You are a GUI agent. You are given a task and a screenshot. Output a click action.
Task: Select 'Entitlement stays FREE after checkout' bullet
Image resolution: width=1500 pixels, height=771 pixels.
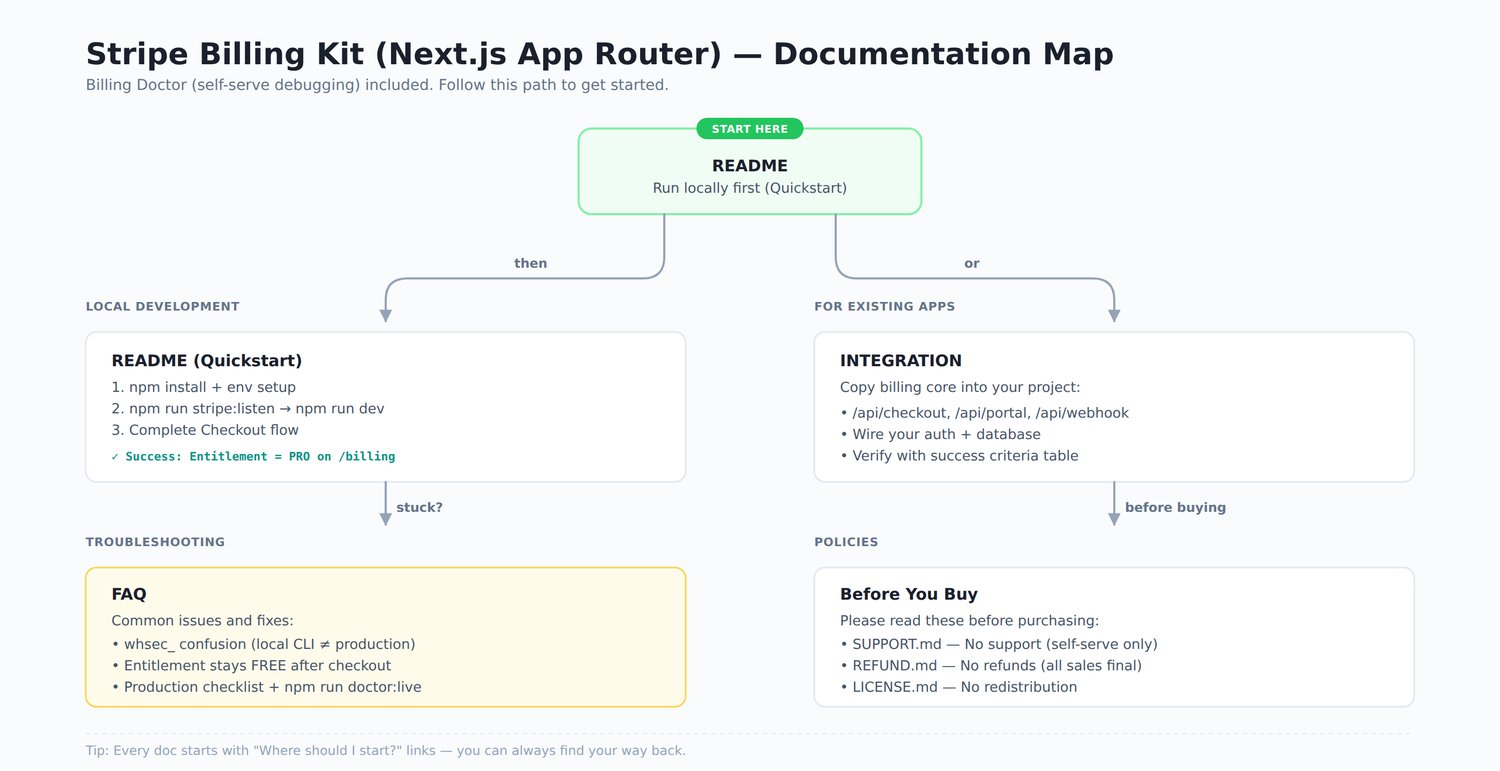pos(251,666)
